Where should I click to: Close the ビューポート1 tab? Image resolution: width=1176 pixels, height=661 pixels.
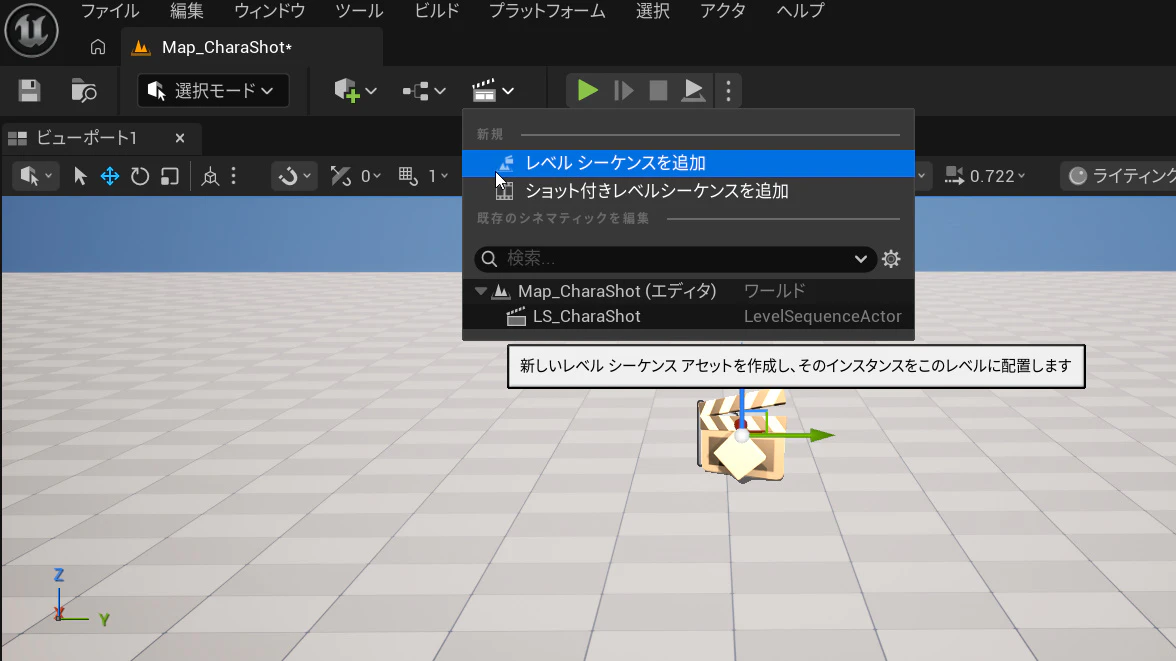(180, 138)
